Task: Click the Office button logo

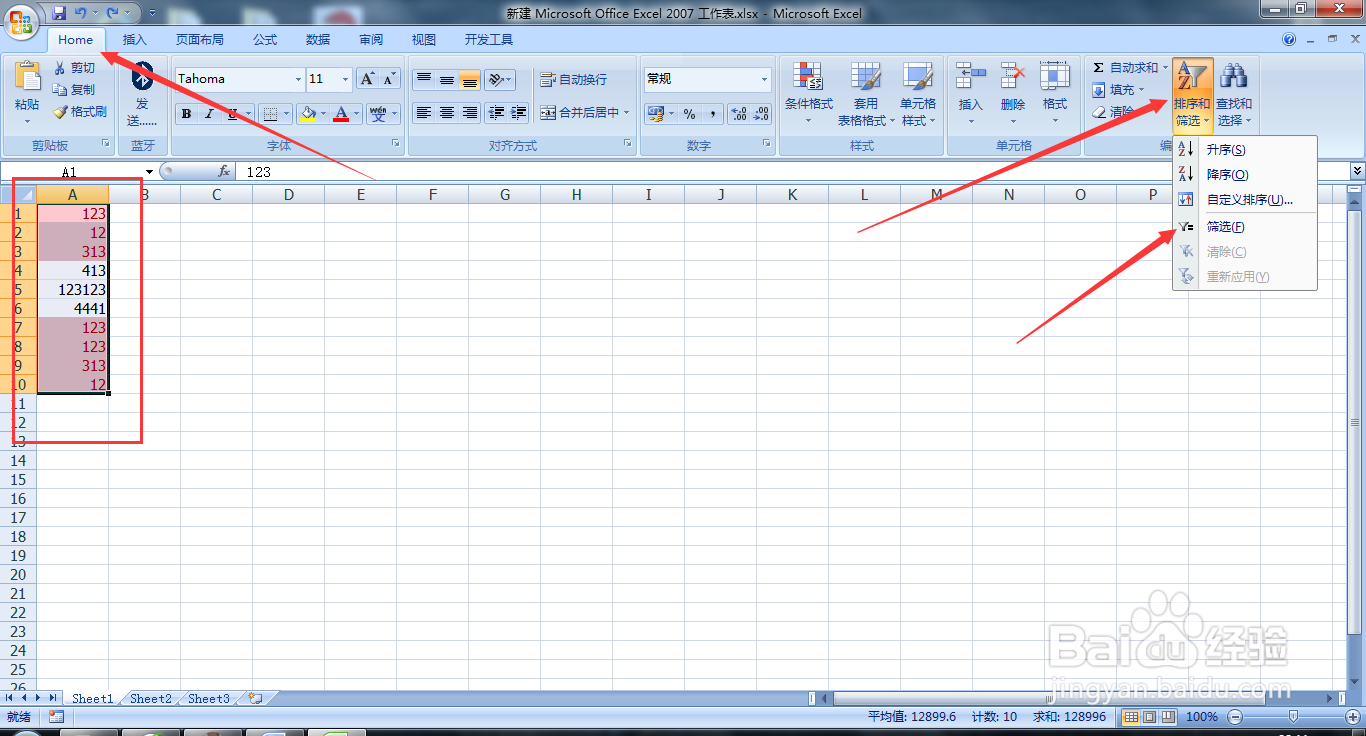Action: coord(20,20)
